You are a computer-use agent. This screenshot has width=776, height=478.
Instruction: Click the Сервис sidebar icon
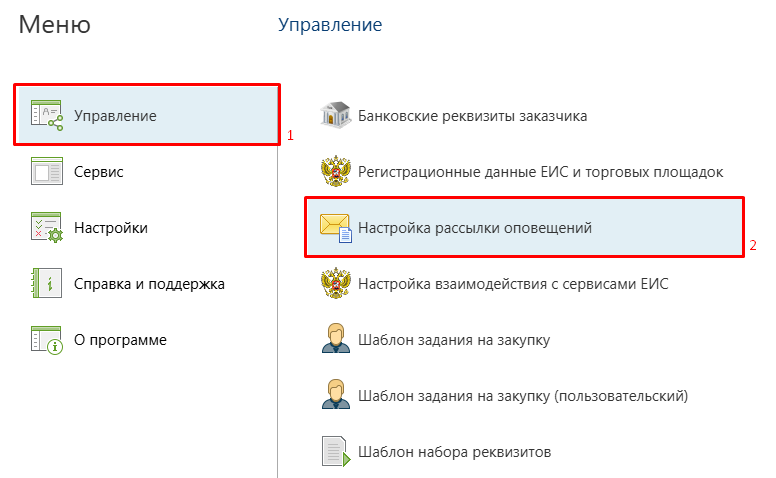click(47, 172)
